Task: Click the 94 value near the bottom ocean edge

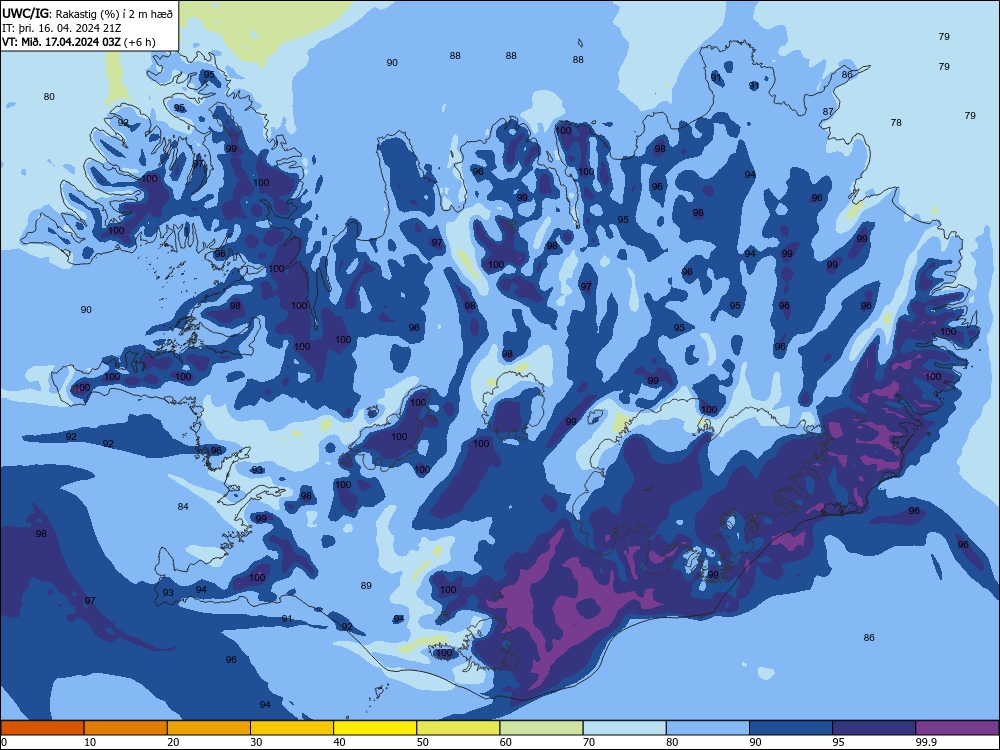Action: click(265, 704)
